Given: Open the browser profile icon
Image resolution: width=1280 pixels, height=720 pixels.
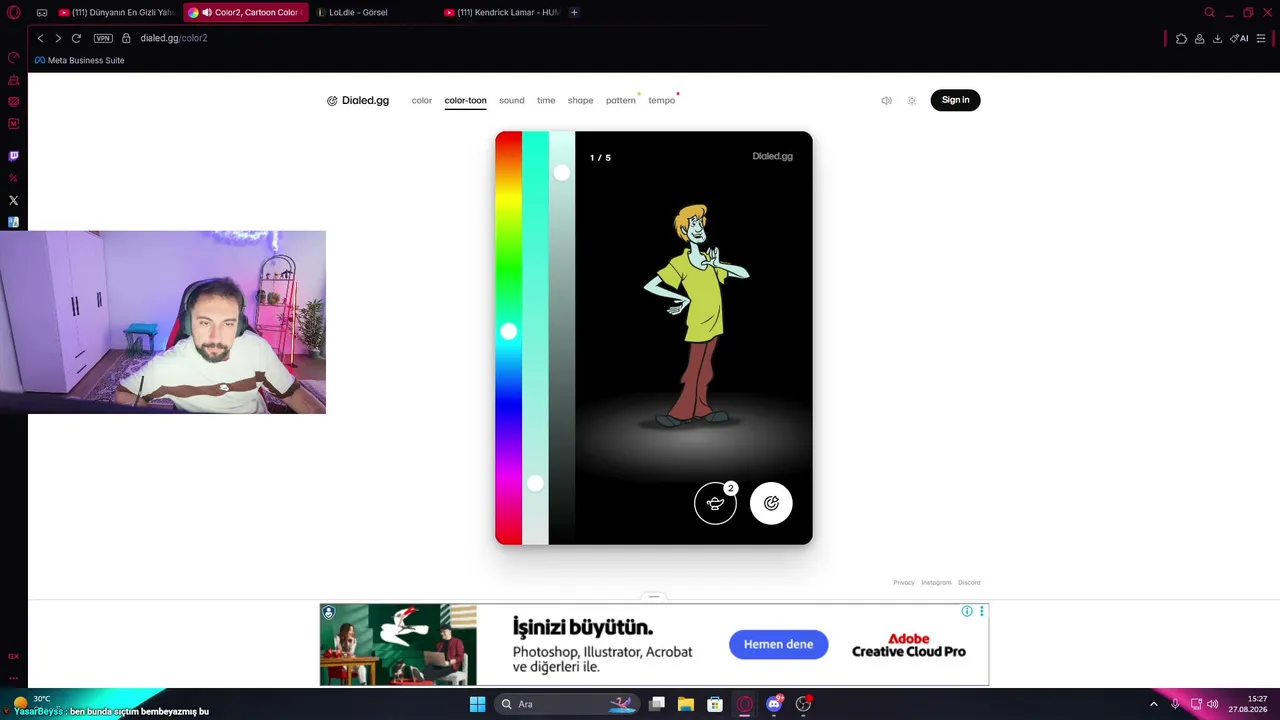Looking at the screenshot, I should (x=1199, y=38).
